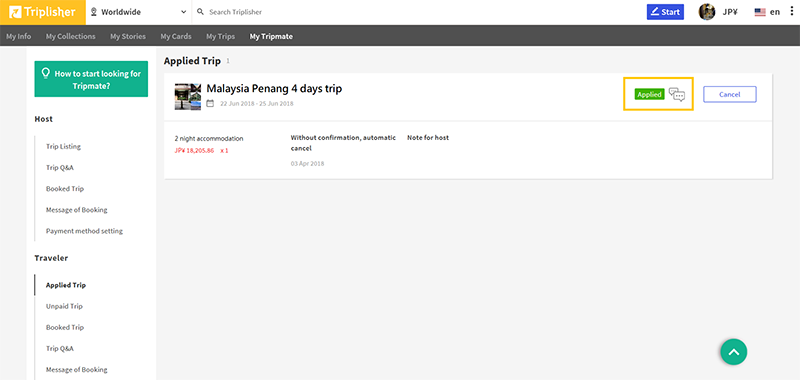800x380 pixels.
Task: Open Message of Booking under Traveler
Action: [77, 370]
